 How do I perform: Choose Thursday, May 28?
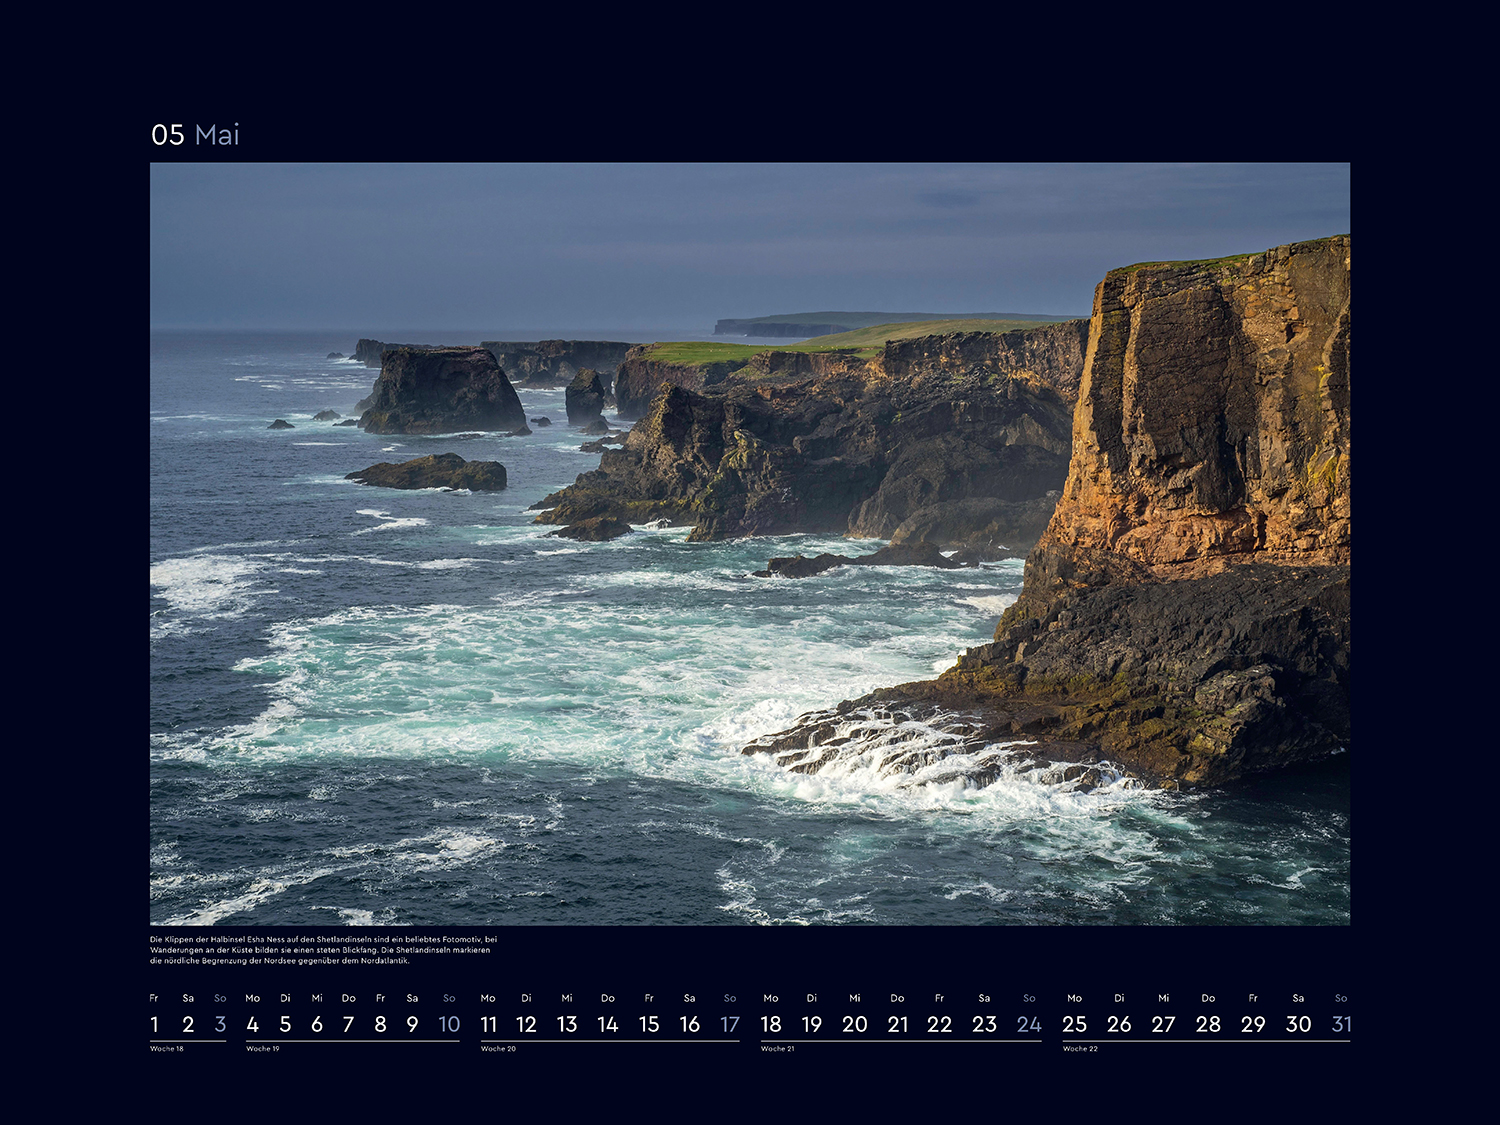point(1208,1024)
